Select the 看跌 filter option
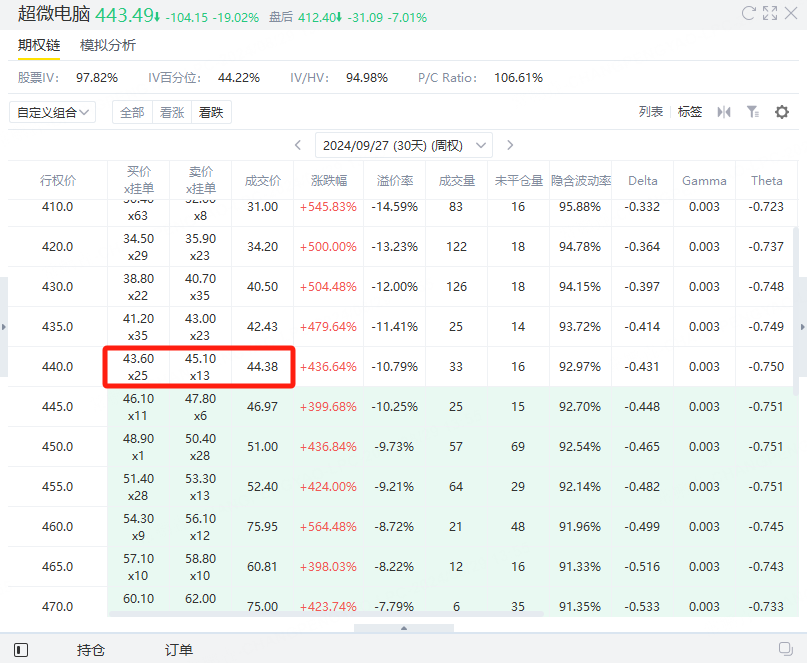This screenshot has height=663, width=807. [211, 112]
